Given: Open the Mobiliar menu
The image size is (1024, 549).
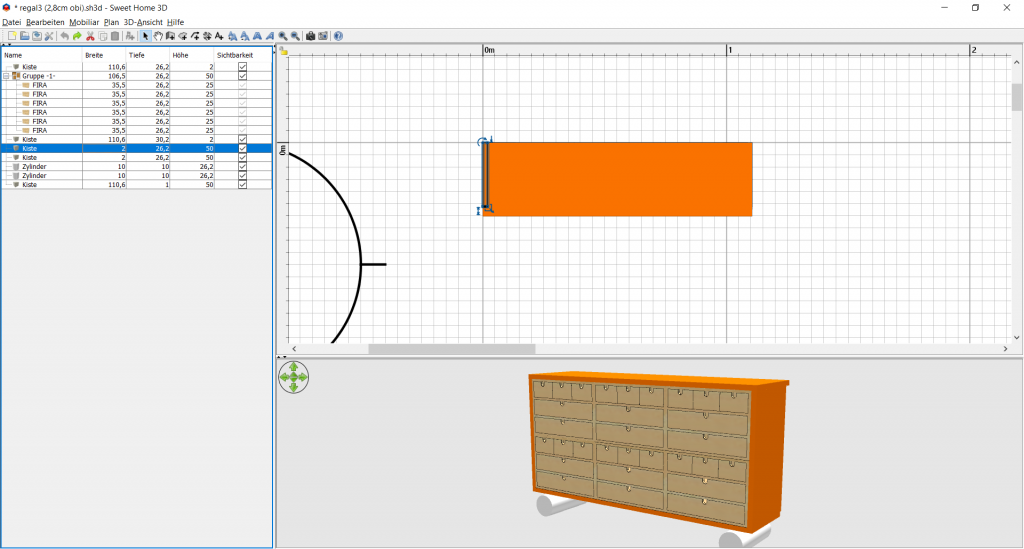Looking at the screenshot, I should pos(84,22).
